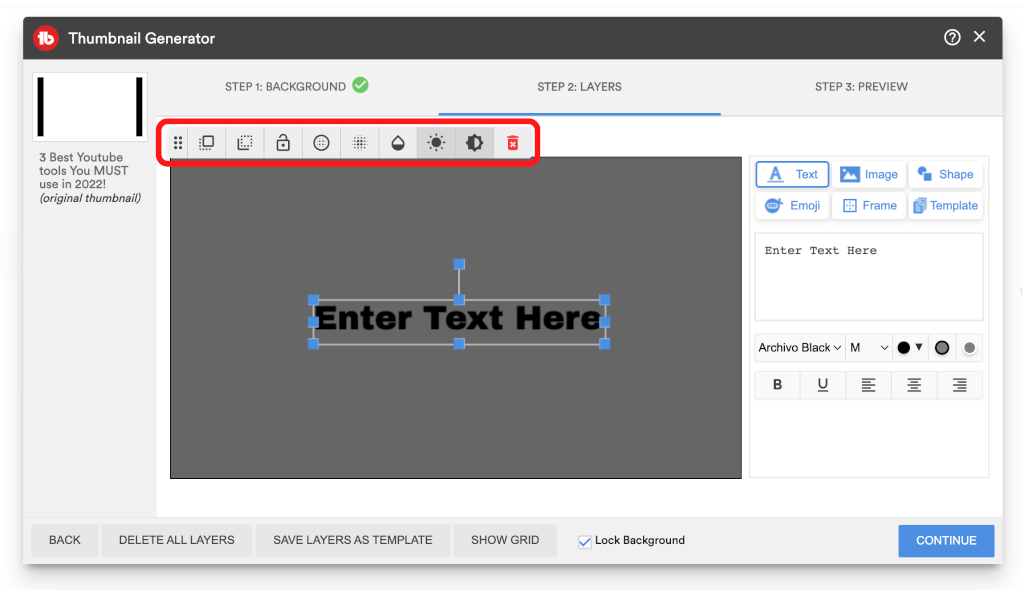The image size is (1024, 590).
Task: Uncheck the Lock Background checkbox
Action: [x=585, y=541]
